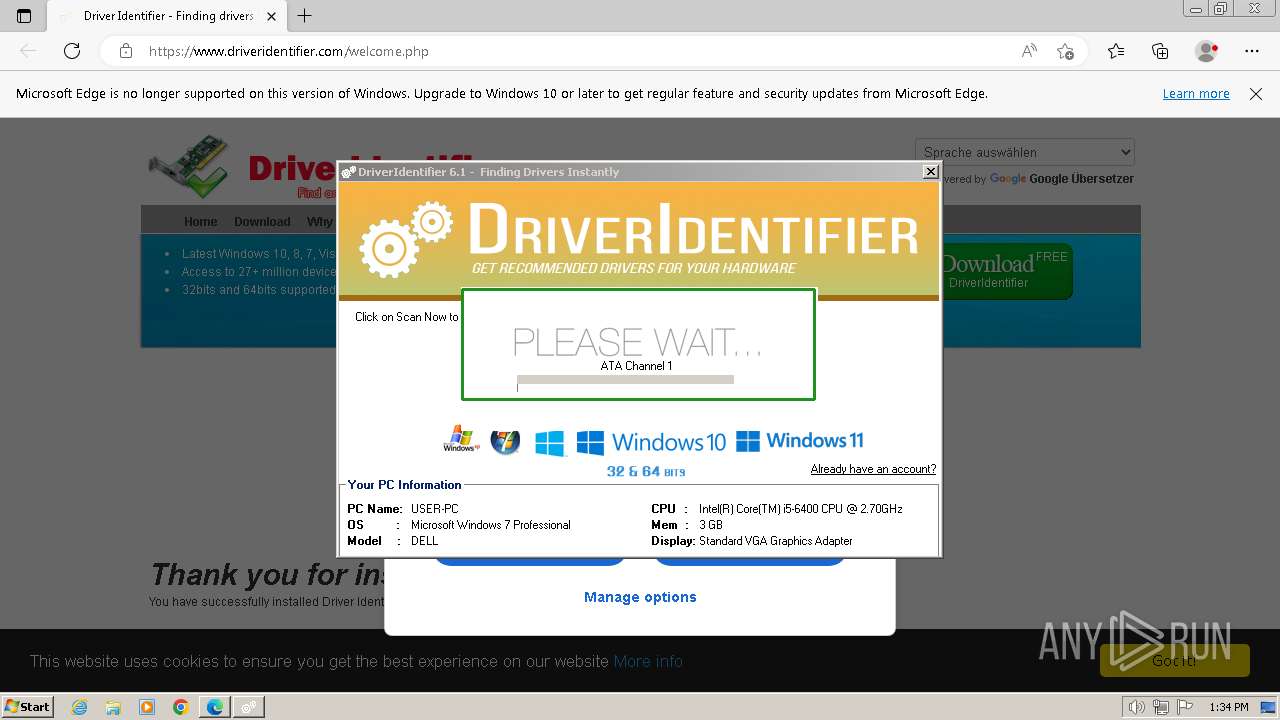Image resolution: width=1280 pixels, height=720 pixels.
Task: Click the Manage options link
Action: (640, 597)
